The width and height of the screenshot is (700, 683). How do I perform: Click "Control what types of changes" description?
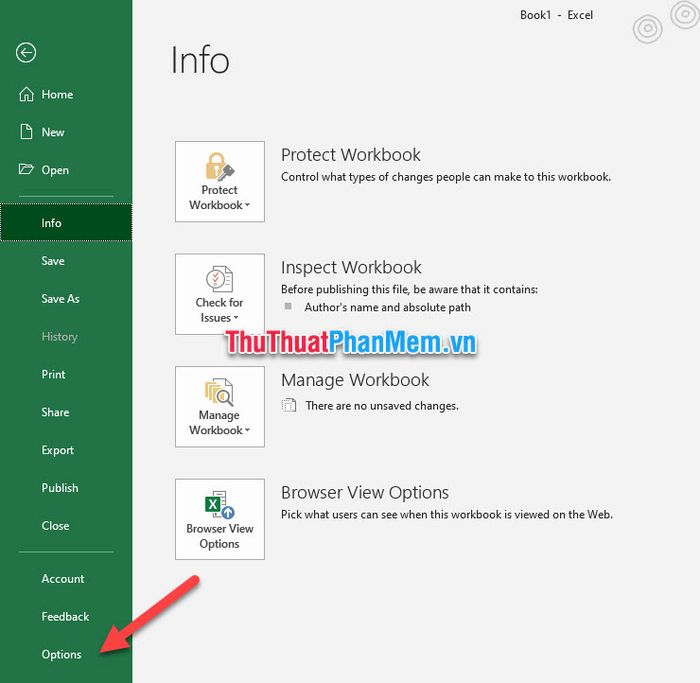pos(446,177)
